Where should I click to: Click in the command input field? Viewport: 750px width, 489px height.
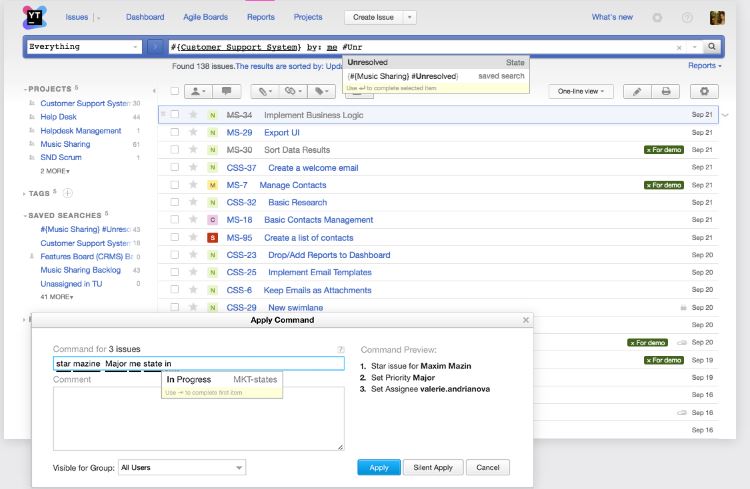coord(199,364)
